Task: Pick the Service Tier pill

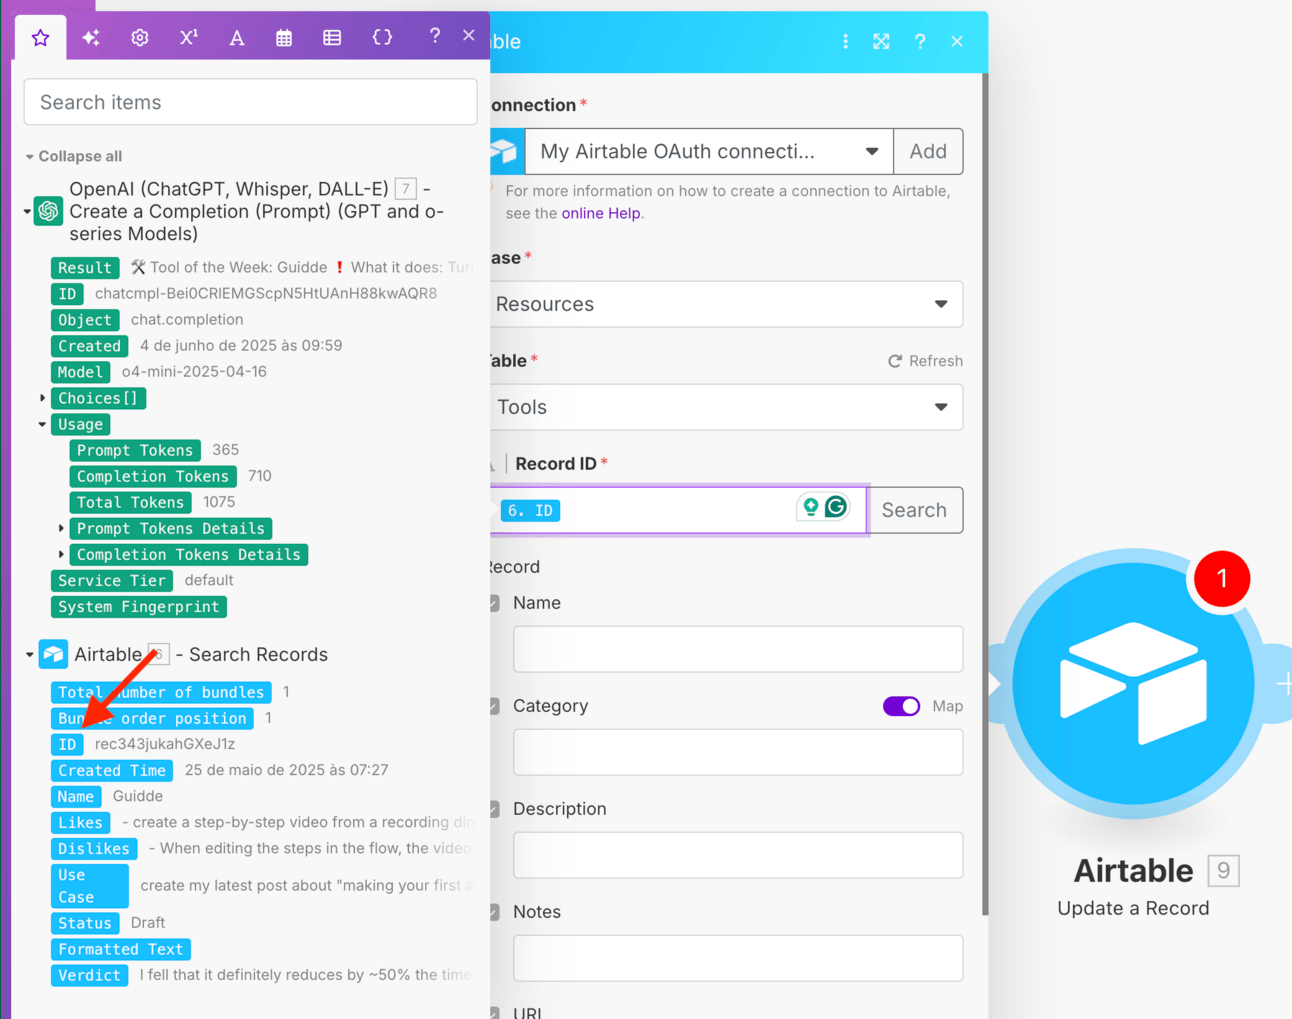Action: coord(112,580)
